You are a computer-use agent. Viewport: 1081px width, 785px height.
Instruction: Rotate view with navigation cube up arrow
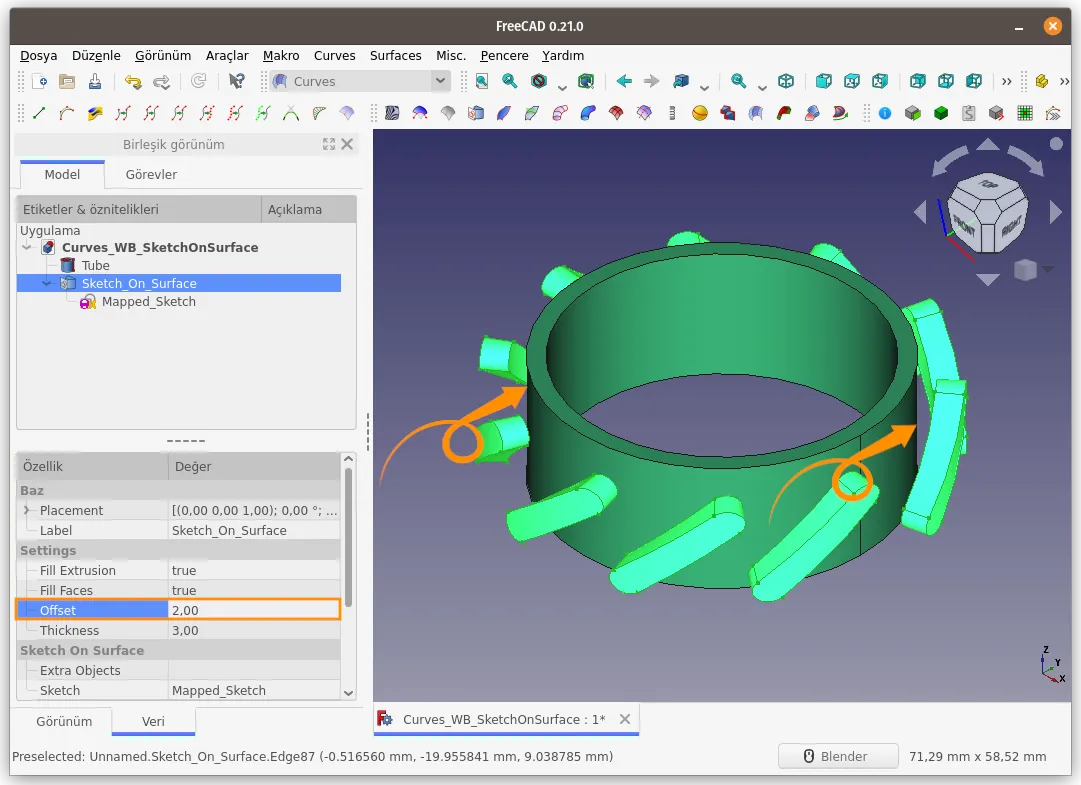[x=988, y=144]
